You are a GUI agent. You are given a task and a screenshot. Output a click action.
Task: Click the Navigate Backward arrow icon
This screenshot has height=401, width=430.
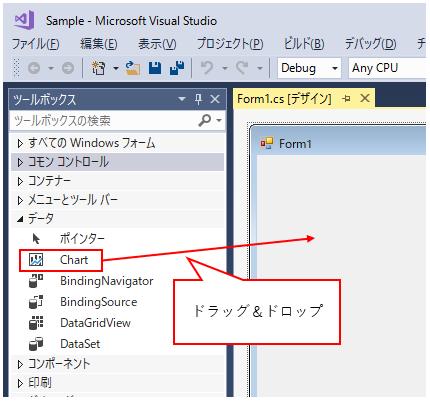[x=34, y=68]
